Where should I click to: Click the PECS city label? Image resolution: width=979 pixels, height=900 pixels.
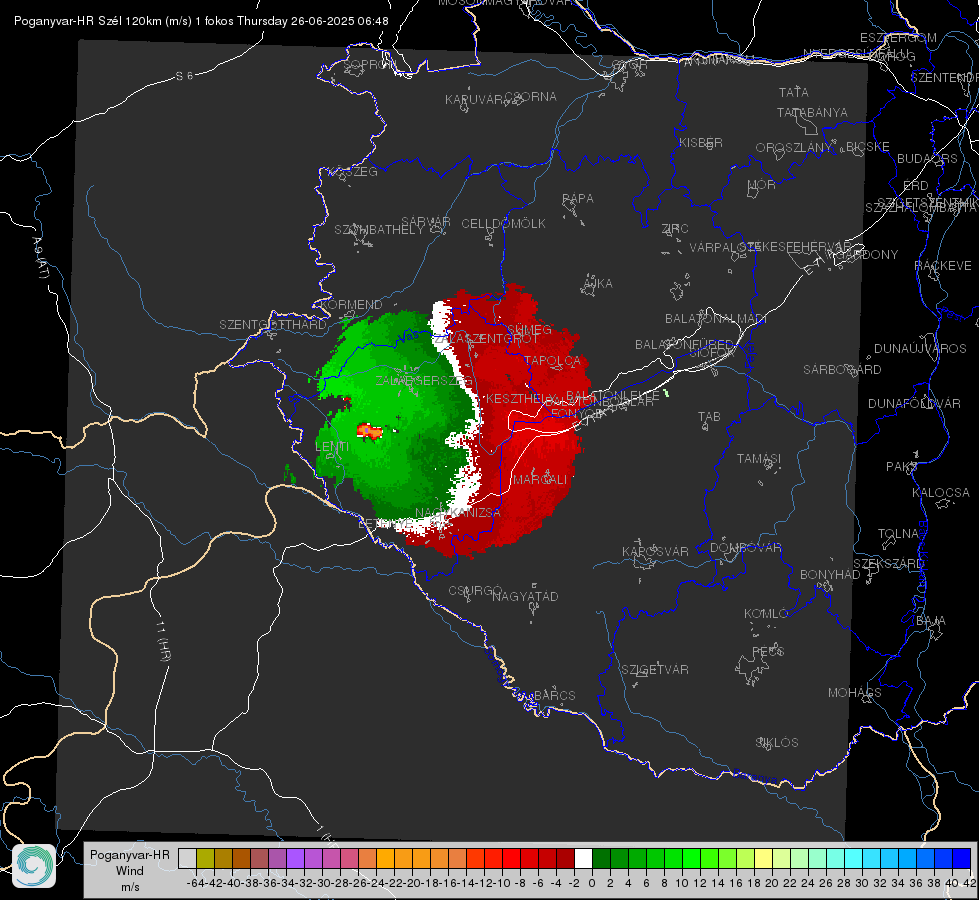[x=768, y=651]
